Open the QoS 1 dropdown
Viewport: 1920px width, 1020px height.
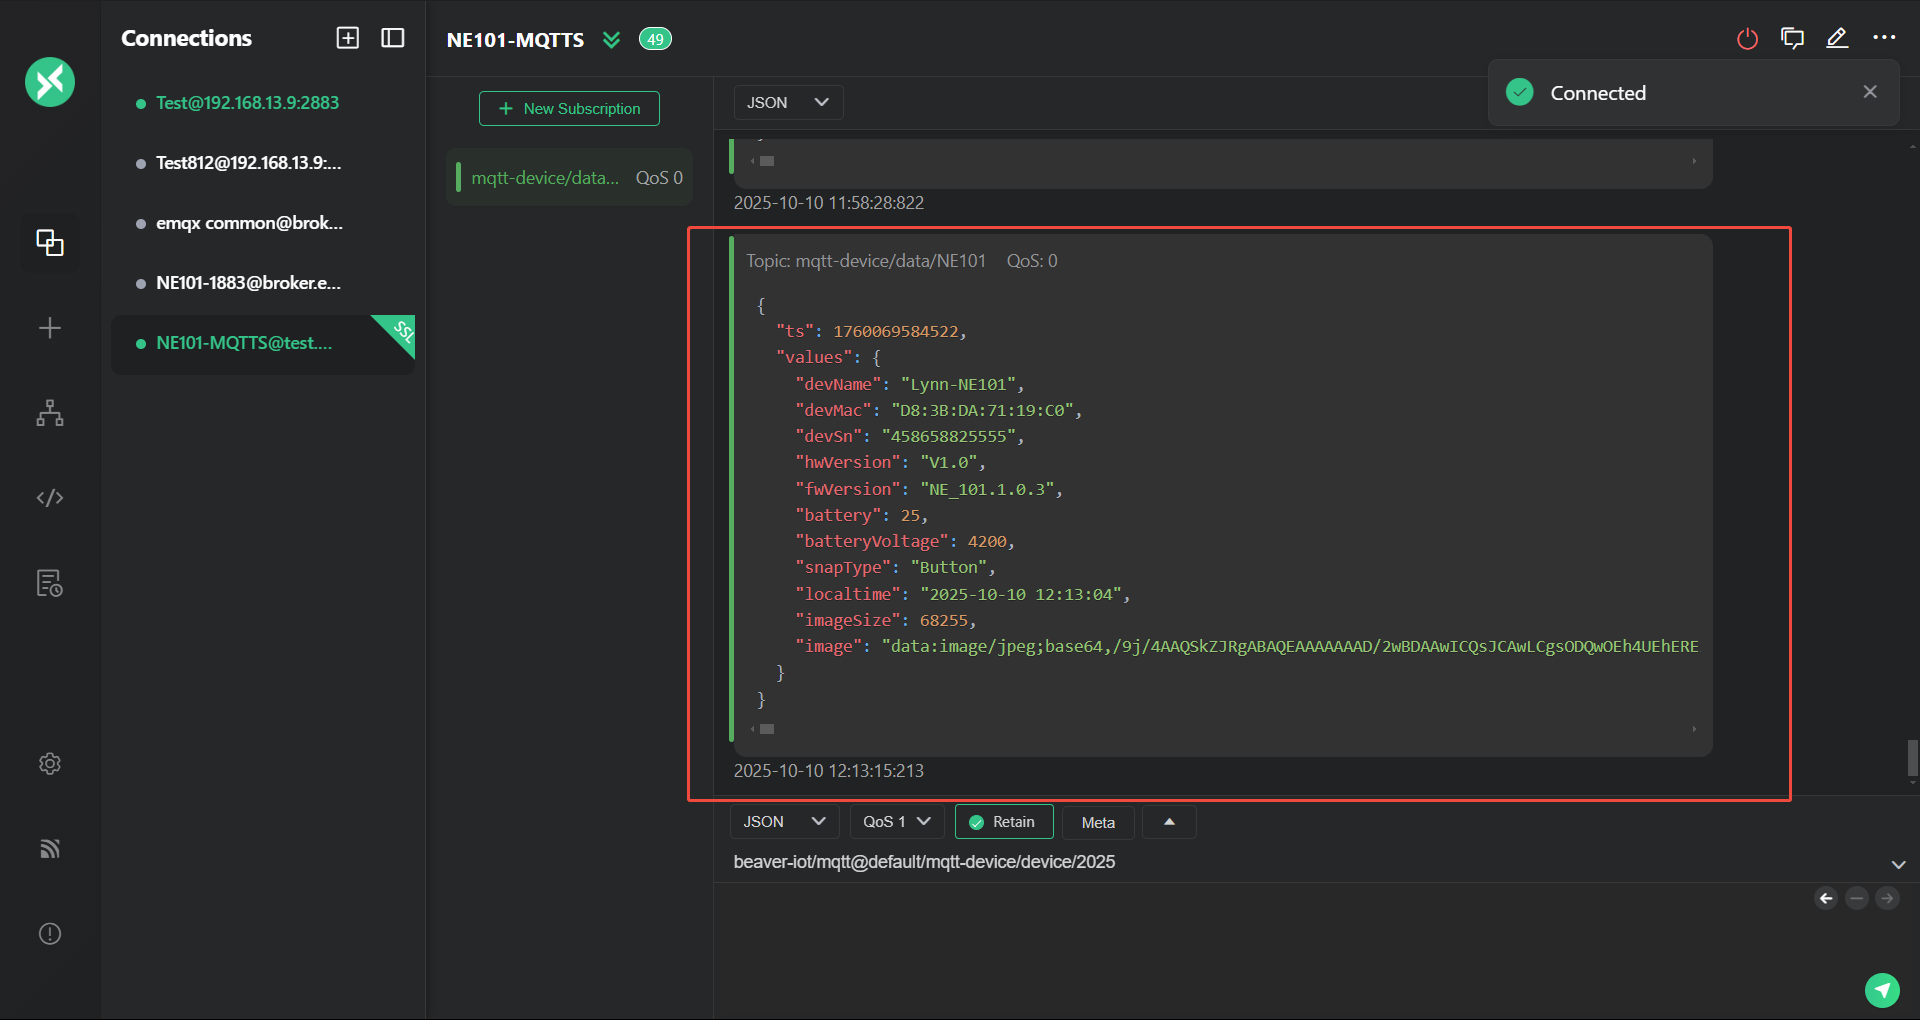click(x=896, y=822)
